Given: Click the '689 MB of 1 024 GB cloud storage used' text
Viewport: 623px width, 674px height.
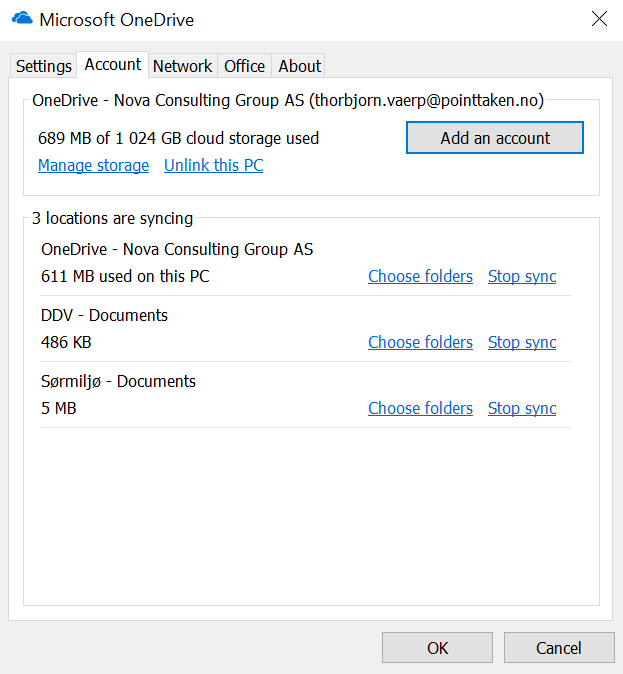Looking at the screenshot, I should (178, 138).
